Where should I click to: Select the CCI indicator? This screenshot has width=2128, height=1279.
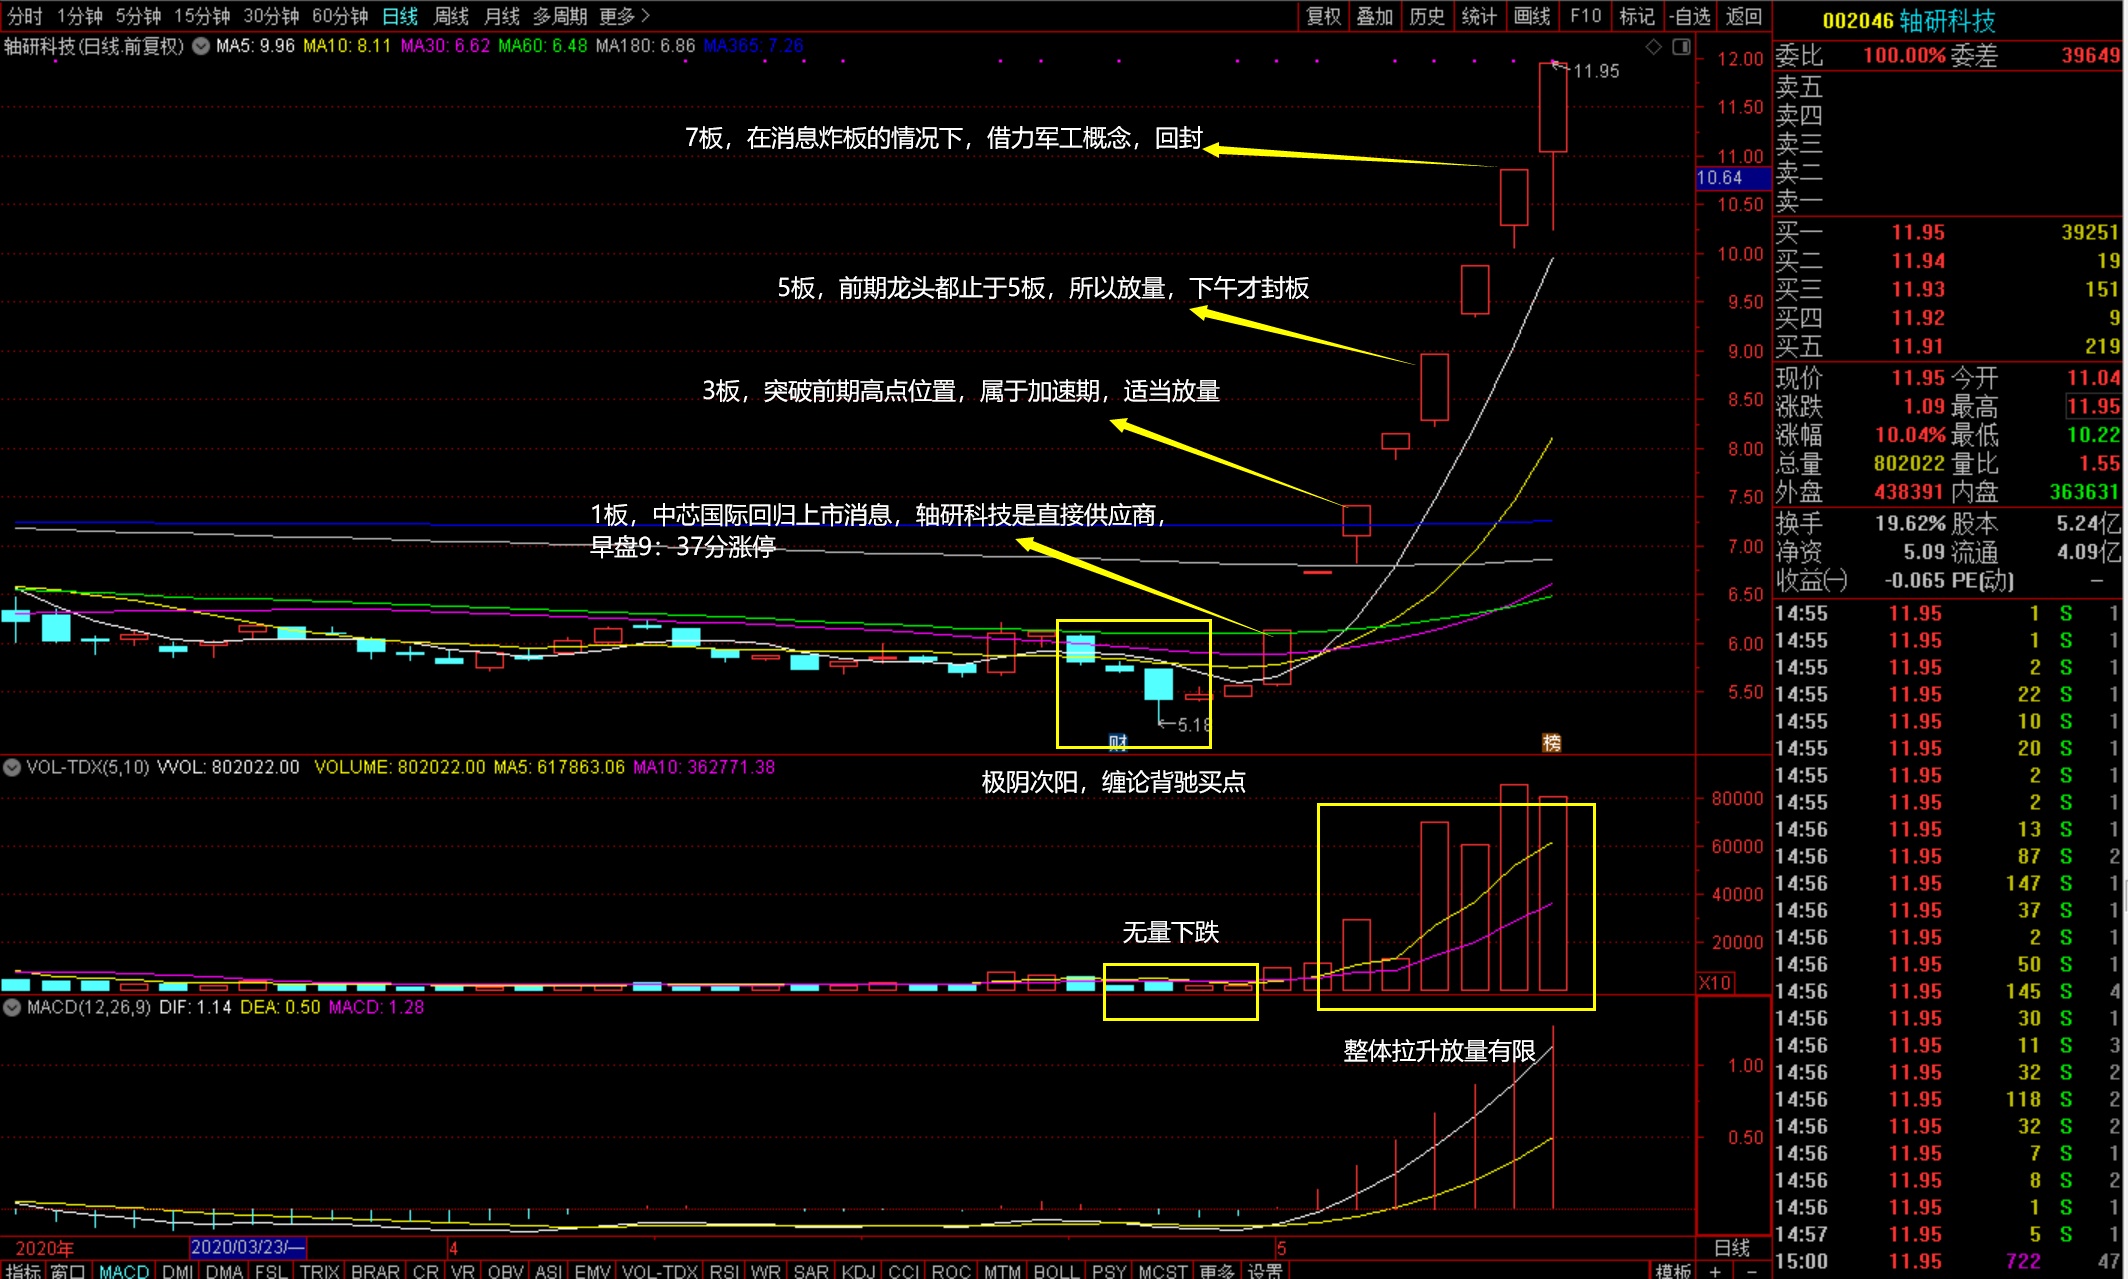pos(903,1271)
